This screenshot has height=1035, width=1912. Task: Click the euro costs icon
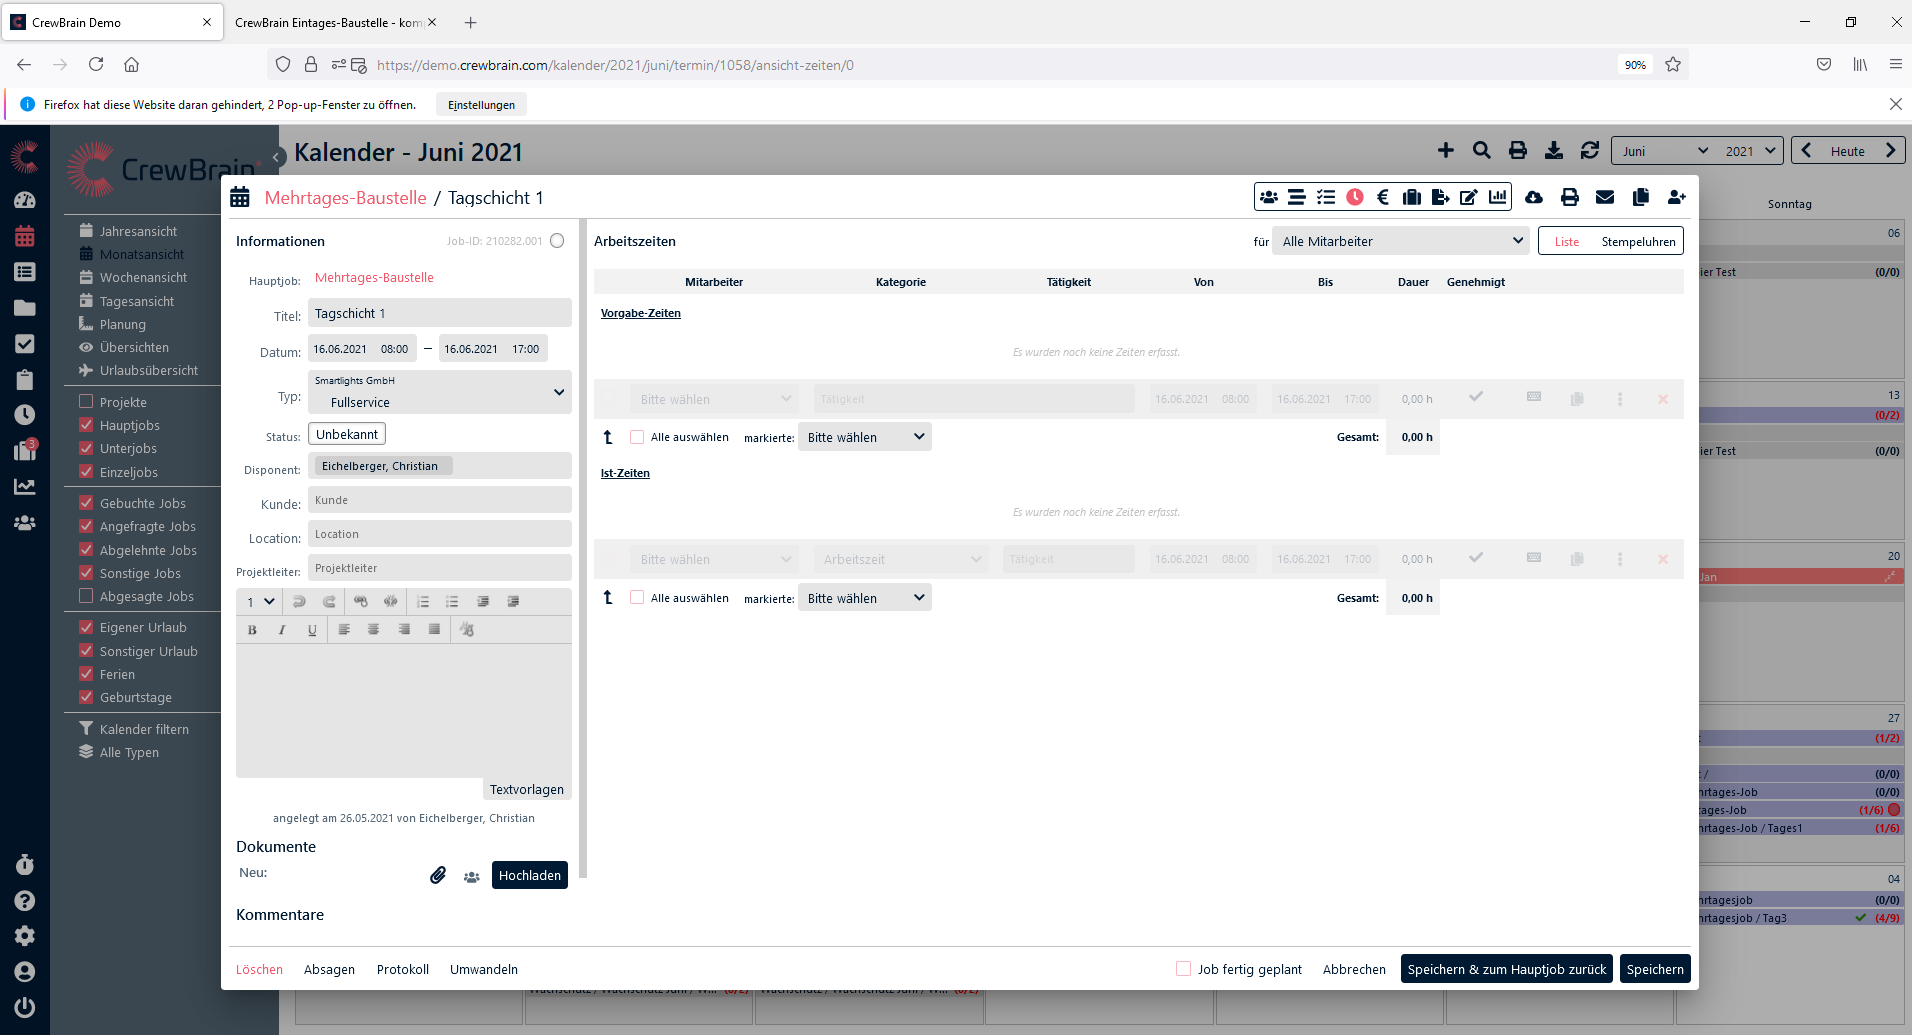(1383, 197)
